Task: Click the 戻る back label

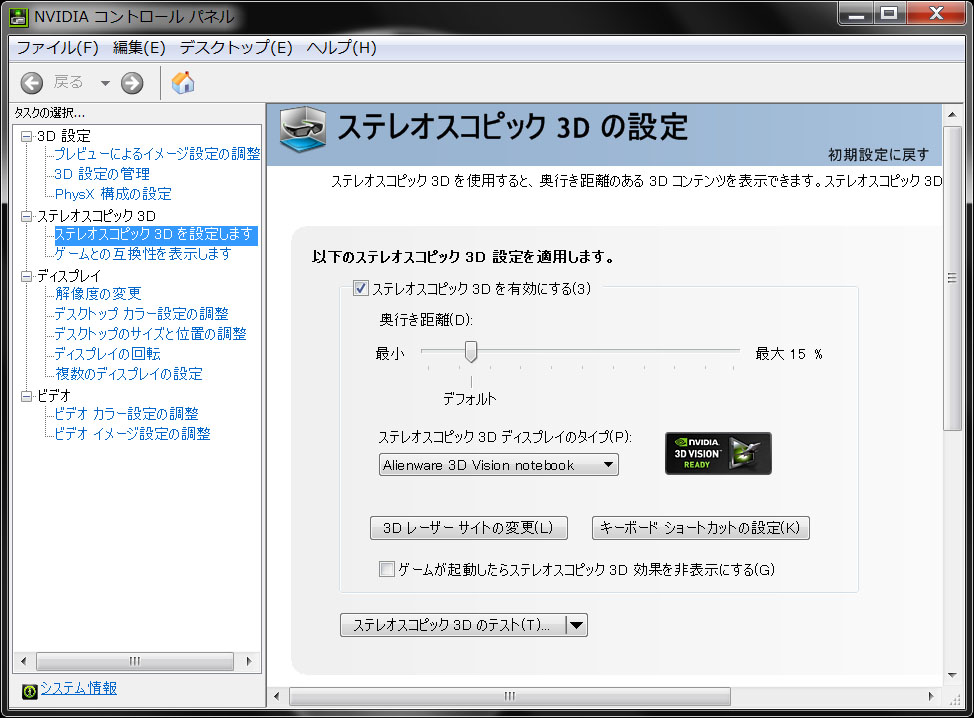Action: [x=68, y=82]
